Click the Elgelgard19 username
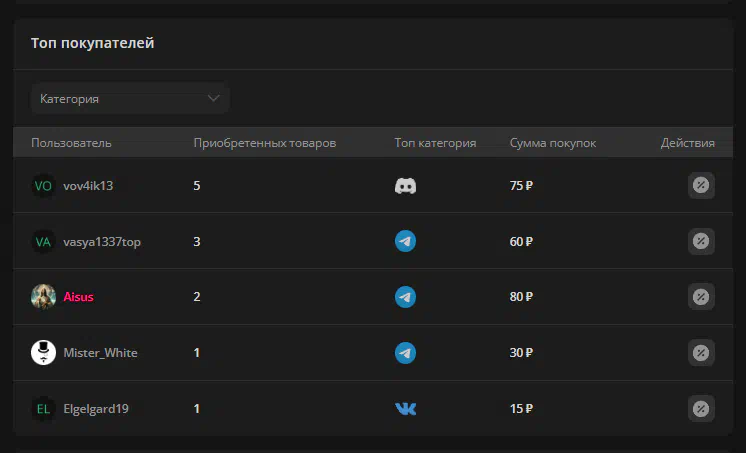 pos(96,409)
